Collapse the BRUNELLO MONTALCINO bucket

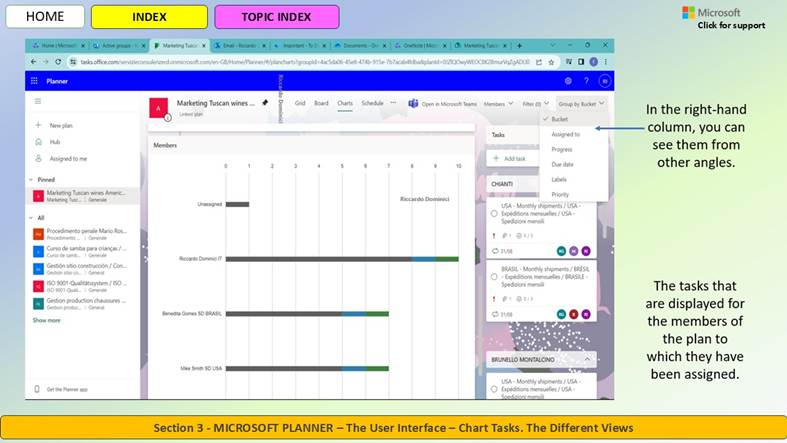587,359
